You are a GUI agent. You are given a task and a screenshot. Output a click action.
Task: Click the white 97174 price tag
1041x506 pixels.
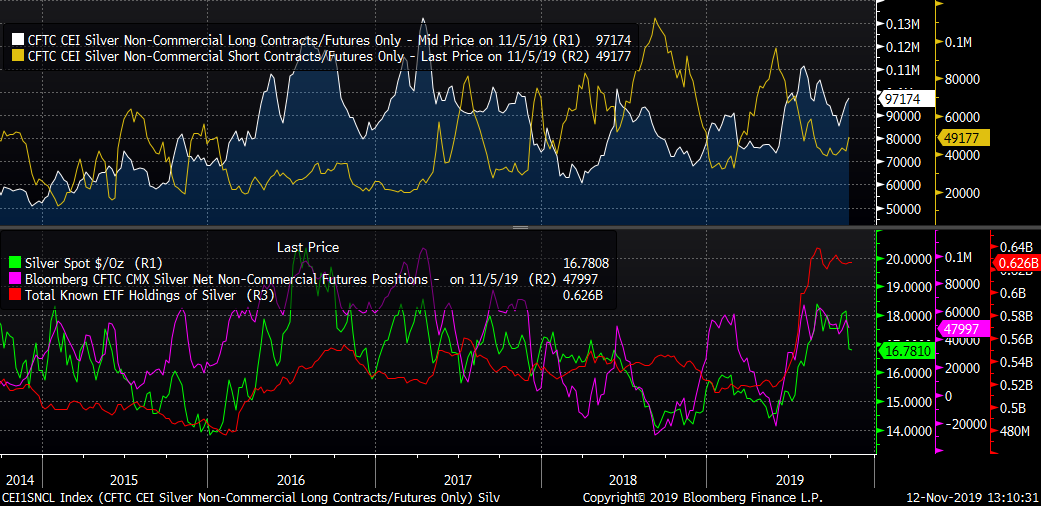pyautogui.click(x=906, y=99)
